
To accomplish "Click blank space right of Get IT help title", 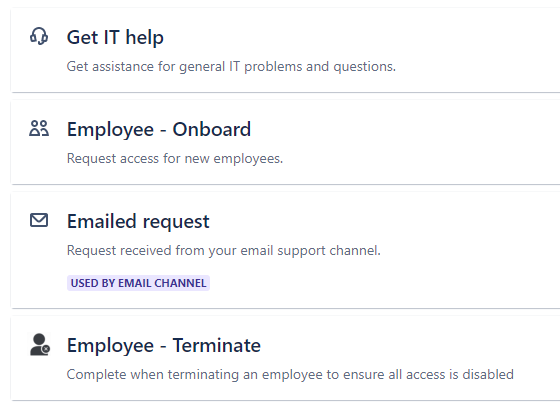I will [x=357, y=37].
